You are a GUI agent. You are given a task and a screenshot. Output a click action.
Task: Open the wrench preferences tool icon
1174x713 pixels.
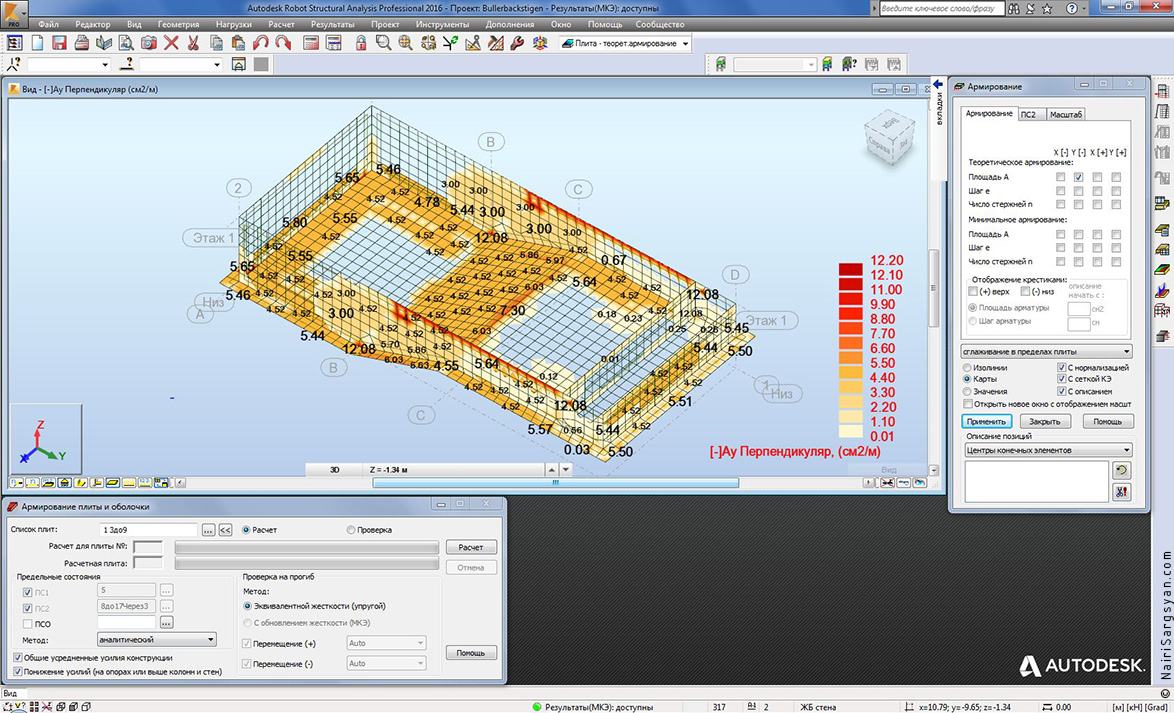click(517, 43)
